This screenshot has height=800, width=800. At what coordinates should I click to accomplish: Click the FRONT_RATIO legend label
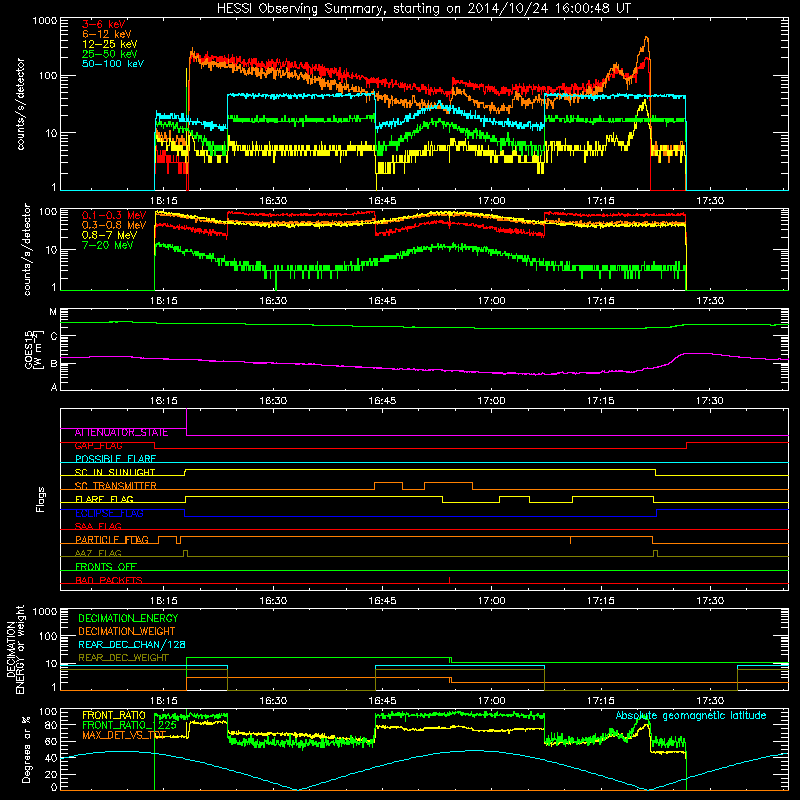114,716
